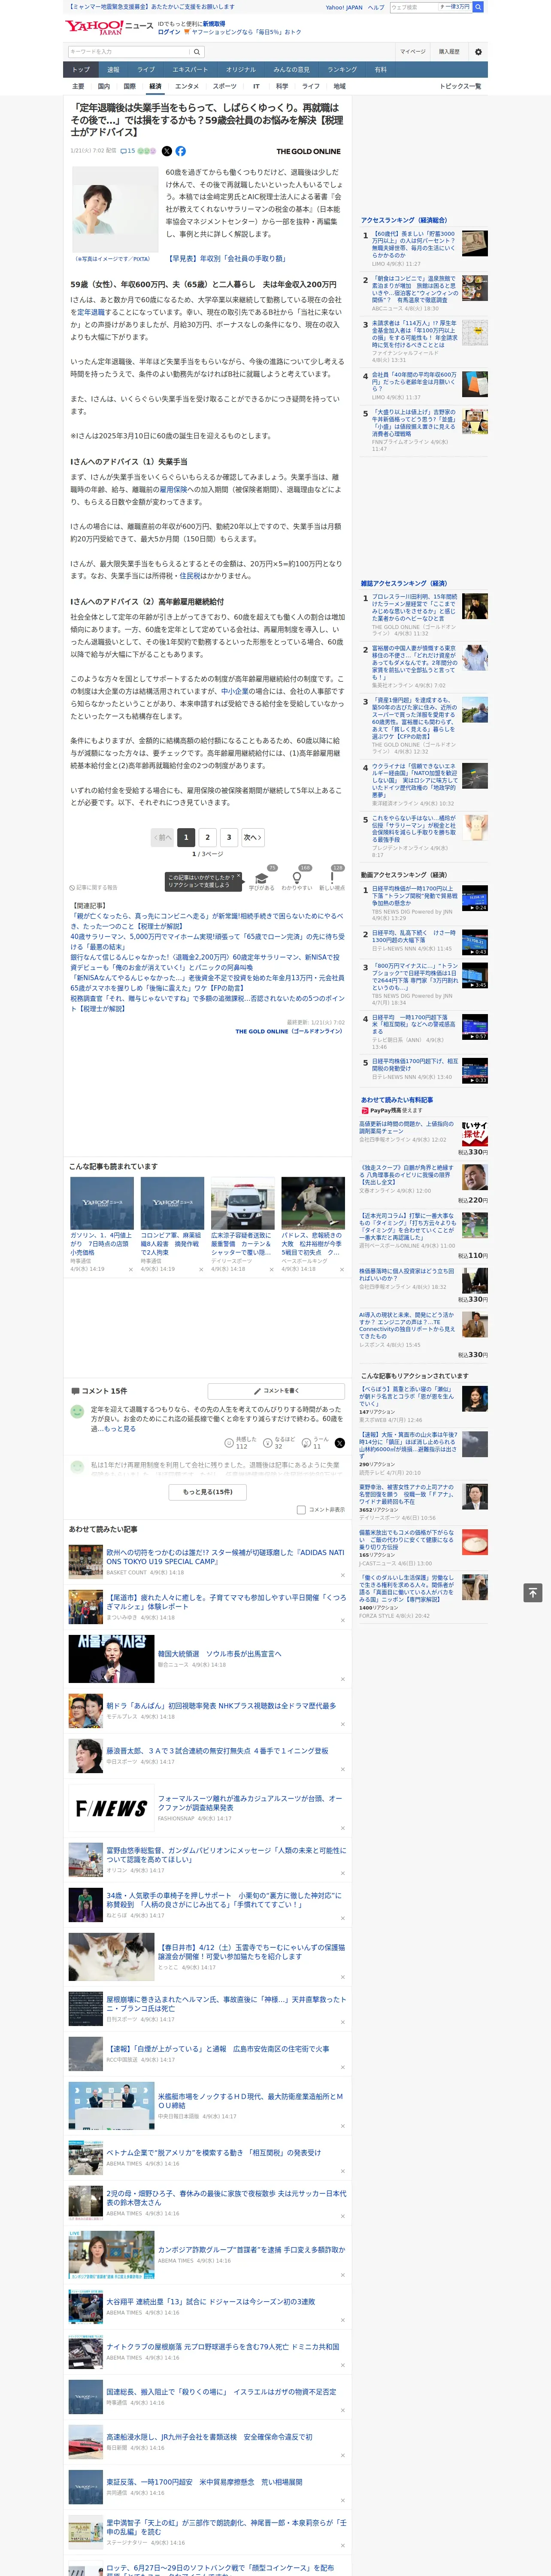Open the ランキング tab

[x=342, y=70]
